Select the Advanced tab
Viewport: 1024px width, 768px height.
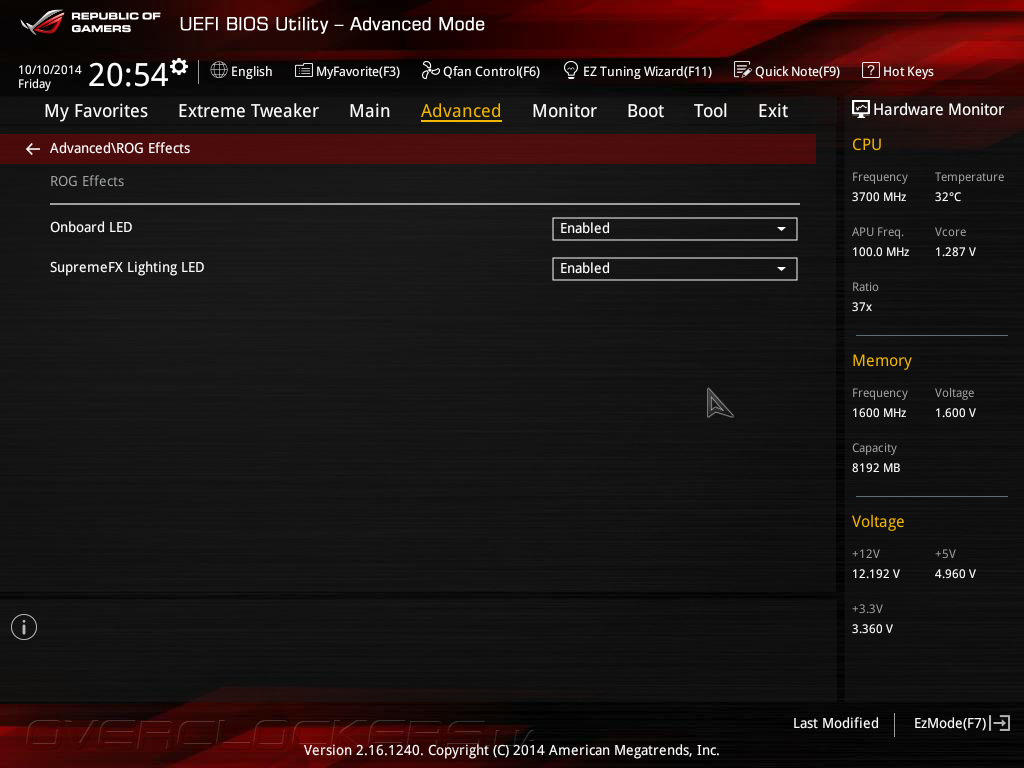click(x=461, y=111)
